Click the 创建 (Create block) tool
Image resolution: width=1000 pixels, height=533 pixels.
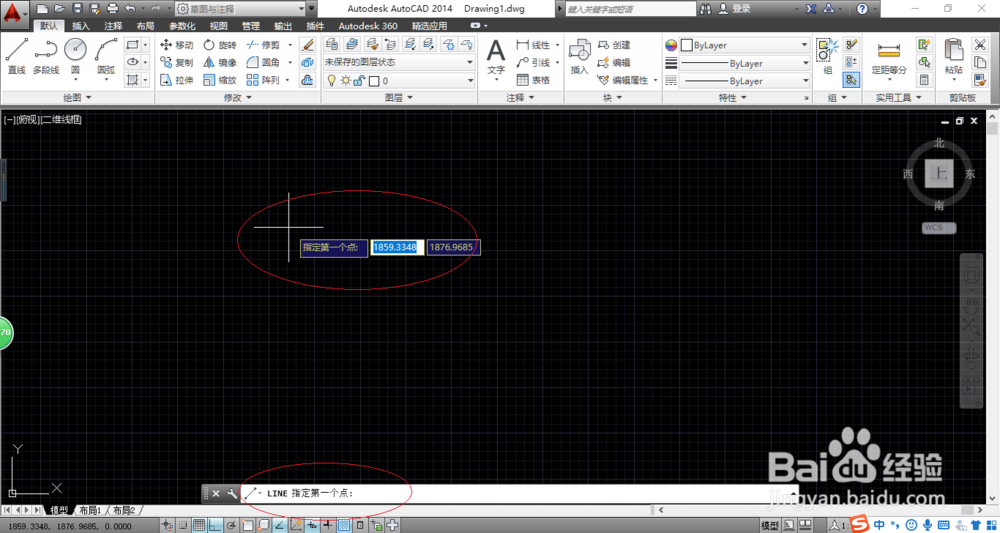pos(614,45)
